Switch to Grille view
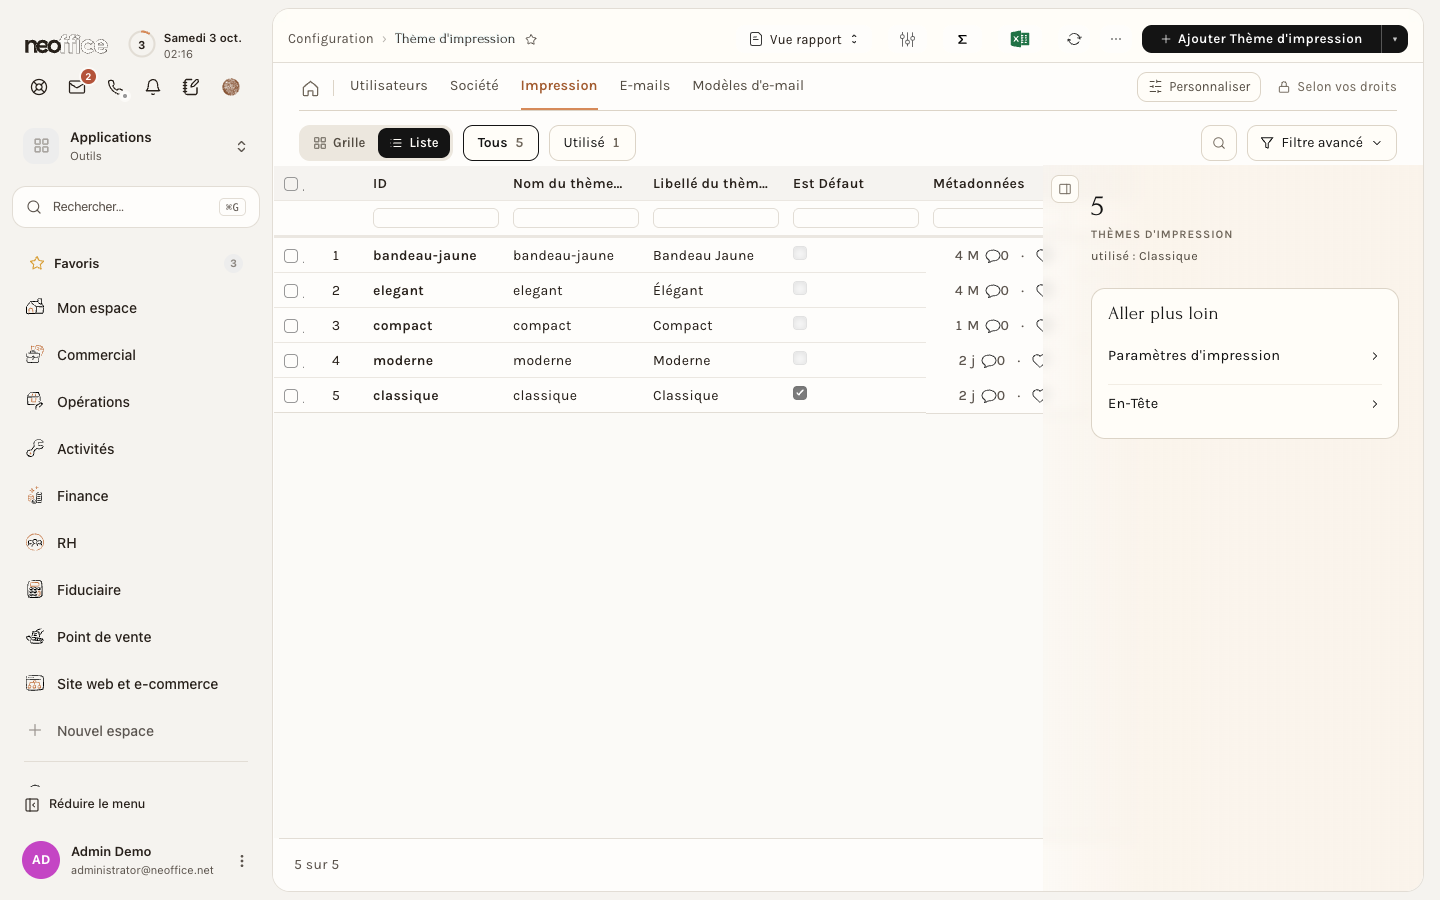The width and height of the screenshot is (1440, 900). (x=340, y=143)
